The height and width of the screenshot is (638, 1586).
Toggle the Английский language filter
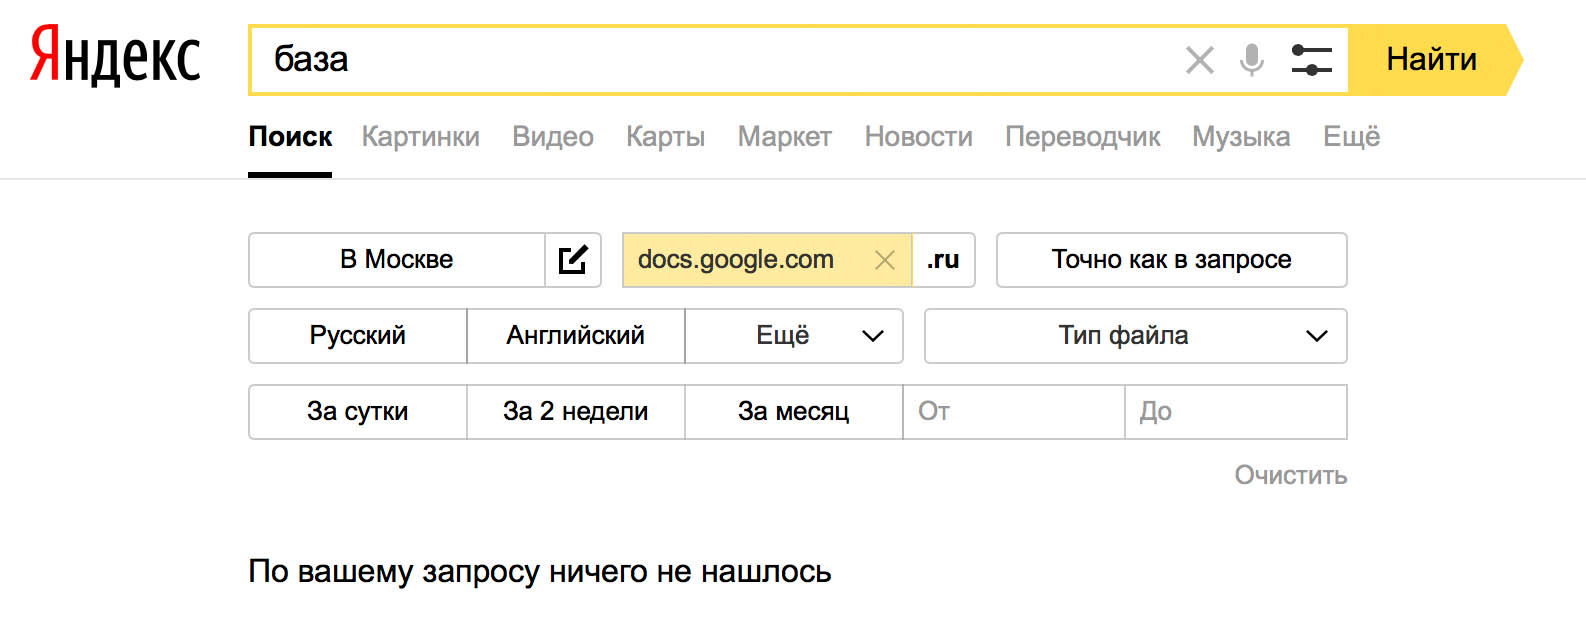[576, 336]
